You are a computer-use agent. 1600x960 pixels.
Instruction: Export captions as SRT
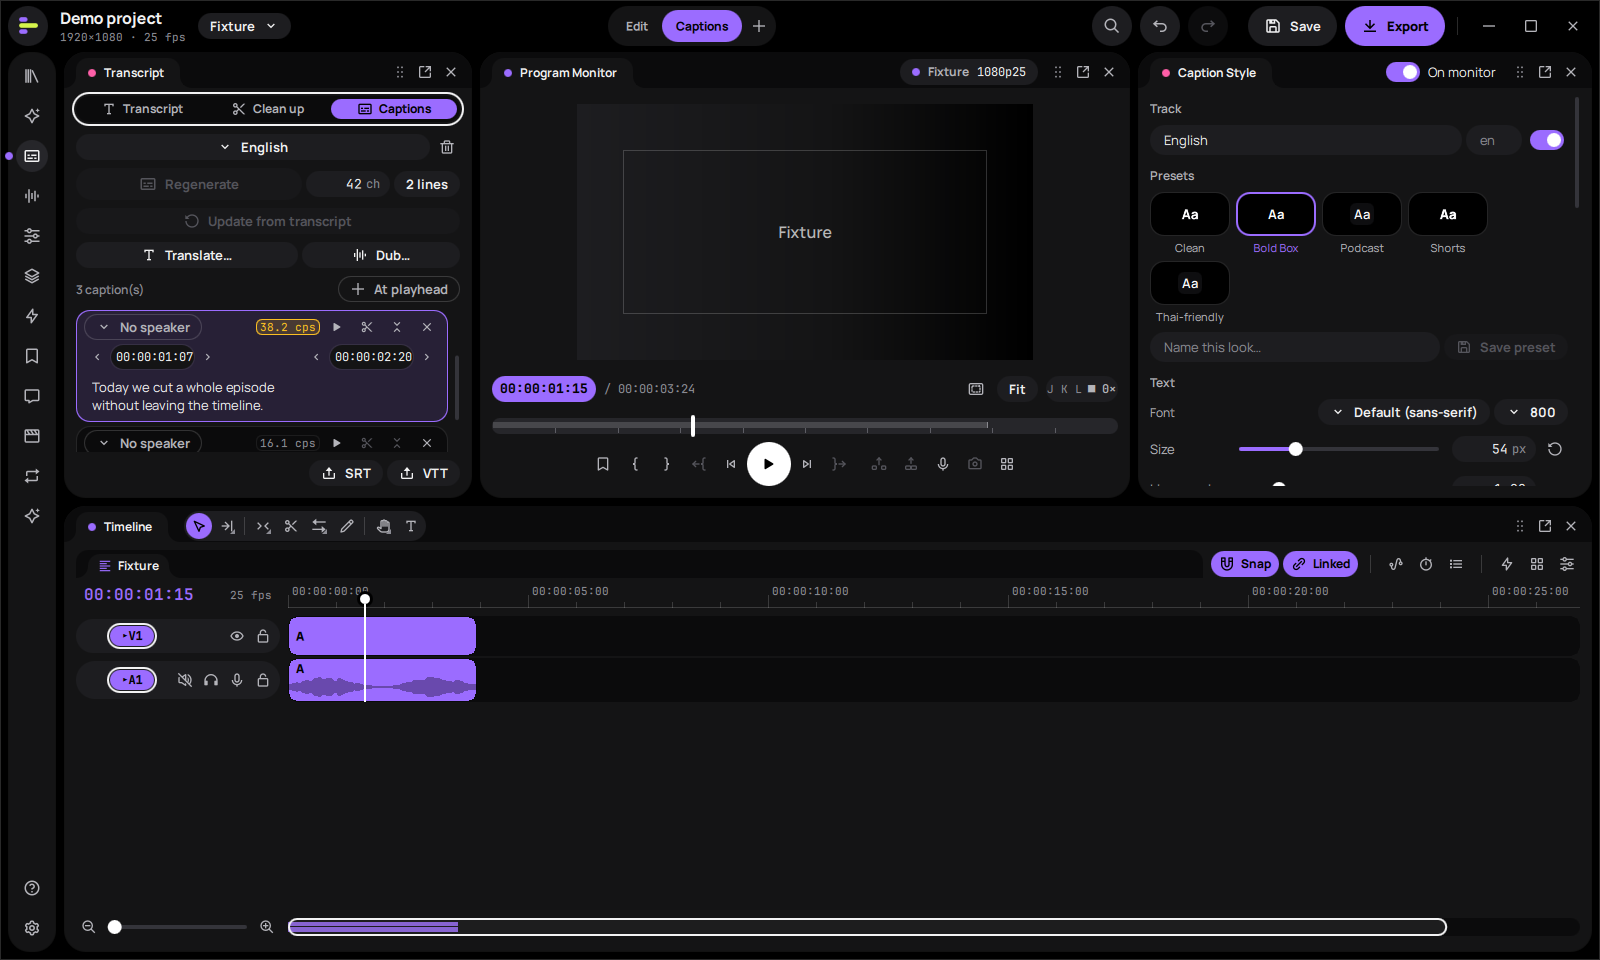[x=347, y=473]
